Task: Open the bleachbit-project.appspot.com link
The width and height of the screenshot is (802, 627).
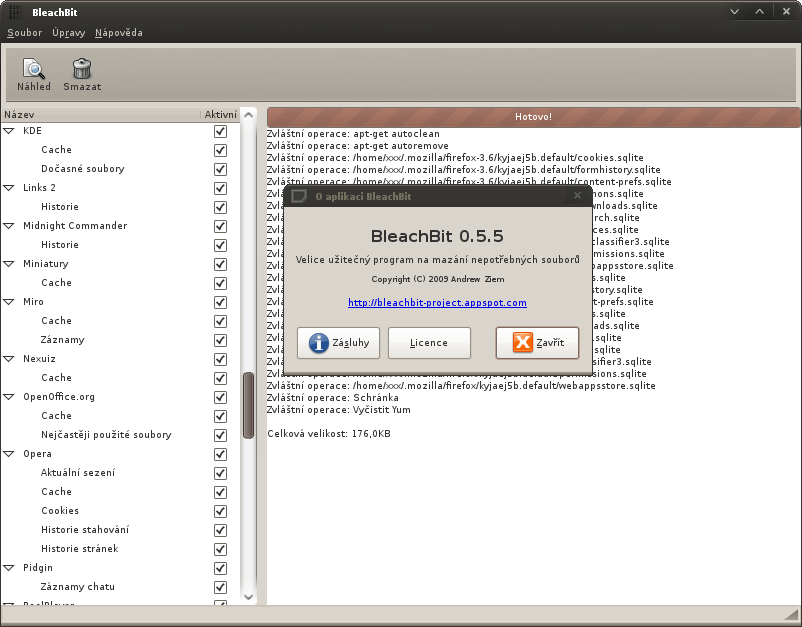Action: tap(437, 302)
